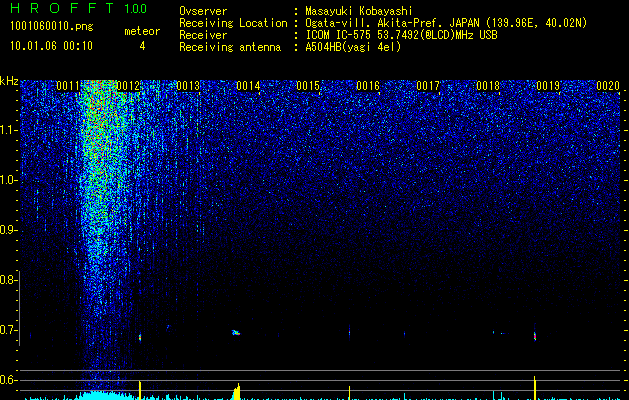The height and width of the screenshot is (400, 629).
Task: Click the 'Receiving Location' label
Action: [233, 23]
